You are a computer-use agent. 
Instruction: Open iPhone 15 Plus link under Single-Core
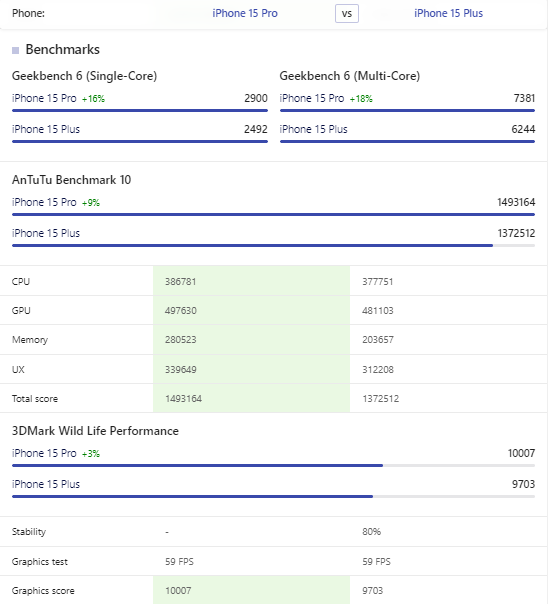[x=46, y=129]
